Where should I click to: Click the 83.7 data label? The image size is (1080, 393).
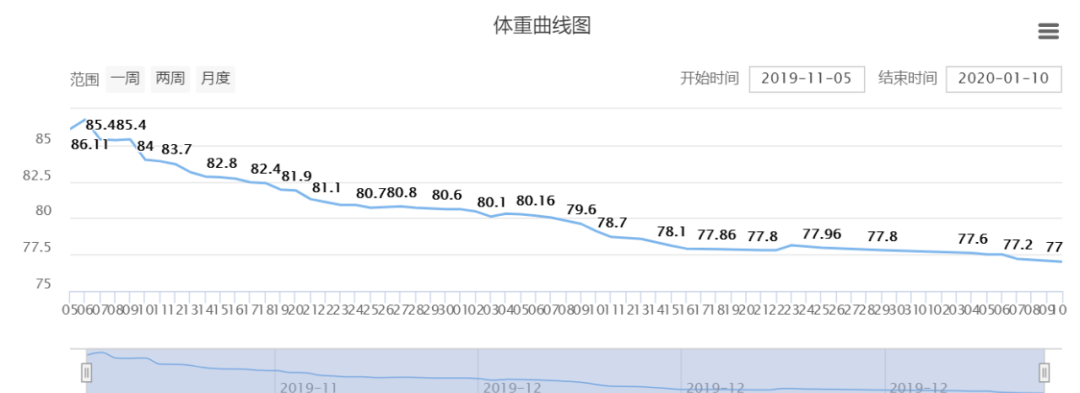click(x=176, y=149)
